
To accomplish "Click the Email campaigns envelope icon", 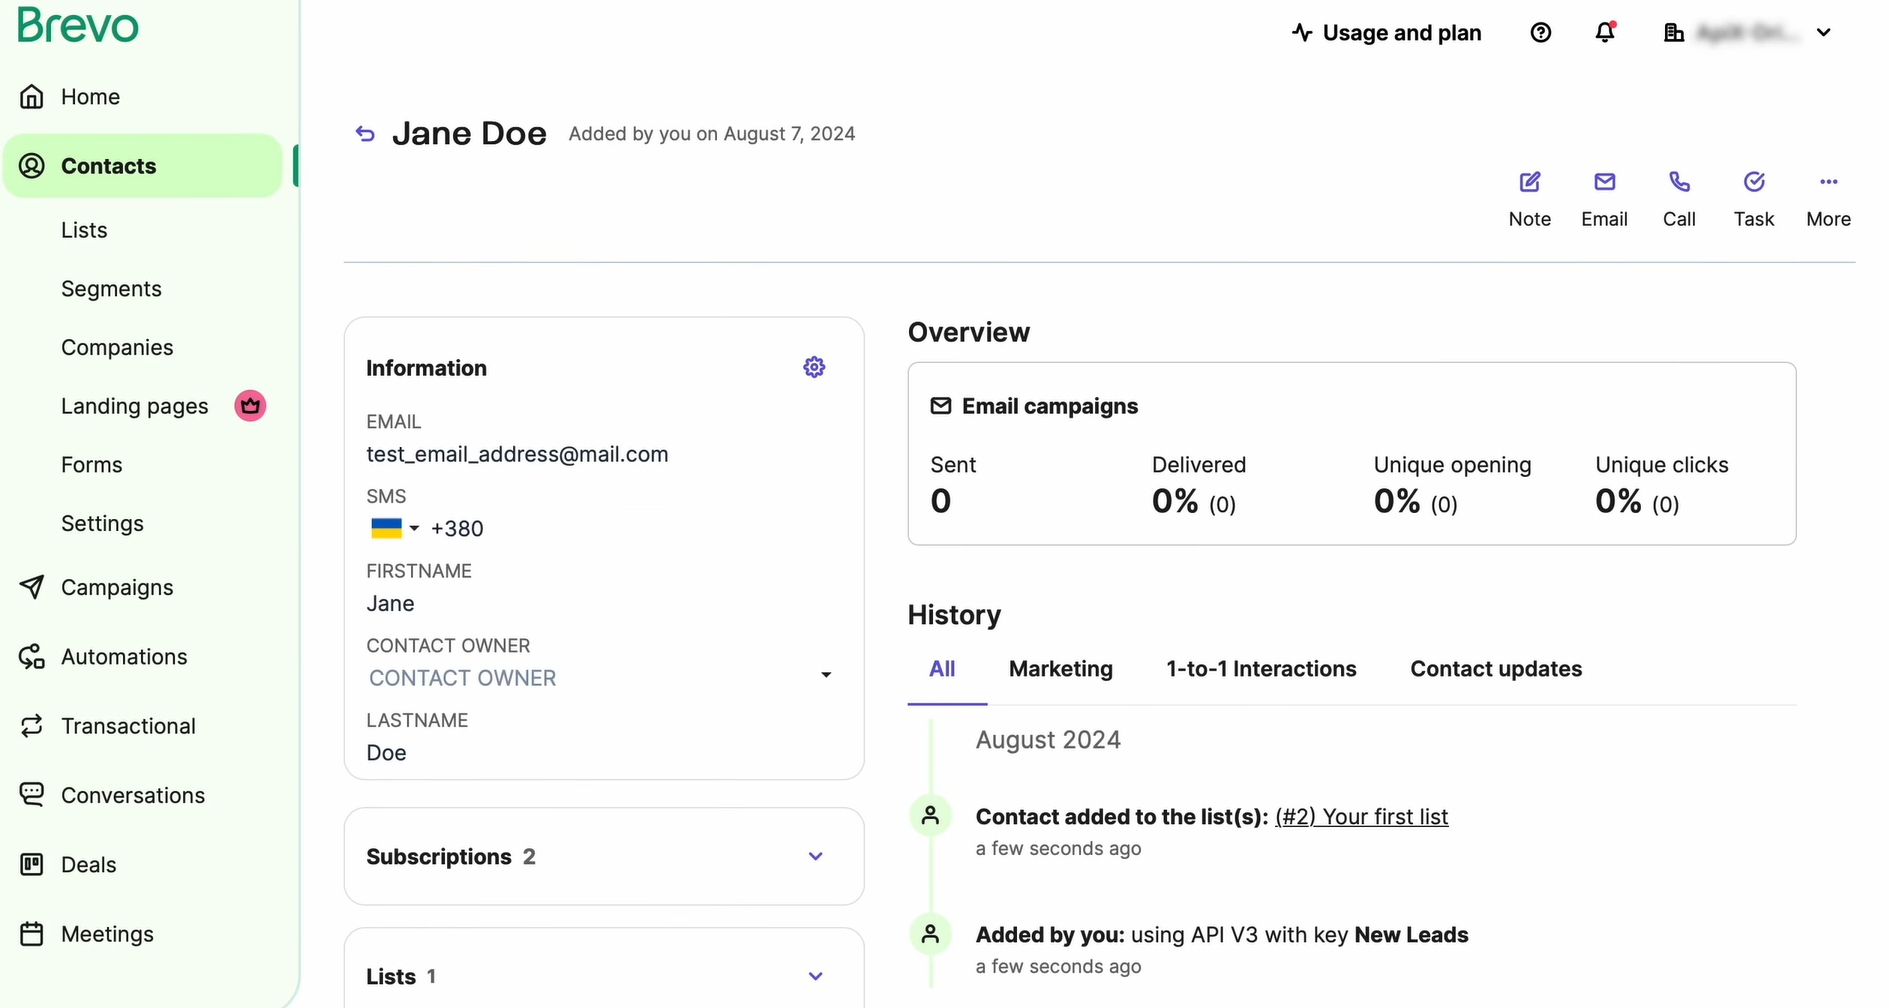I will click(x=941, y=406).
